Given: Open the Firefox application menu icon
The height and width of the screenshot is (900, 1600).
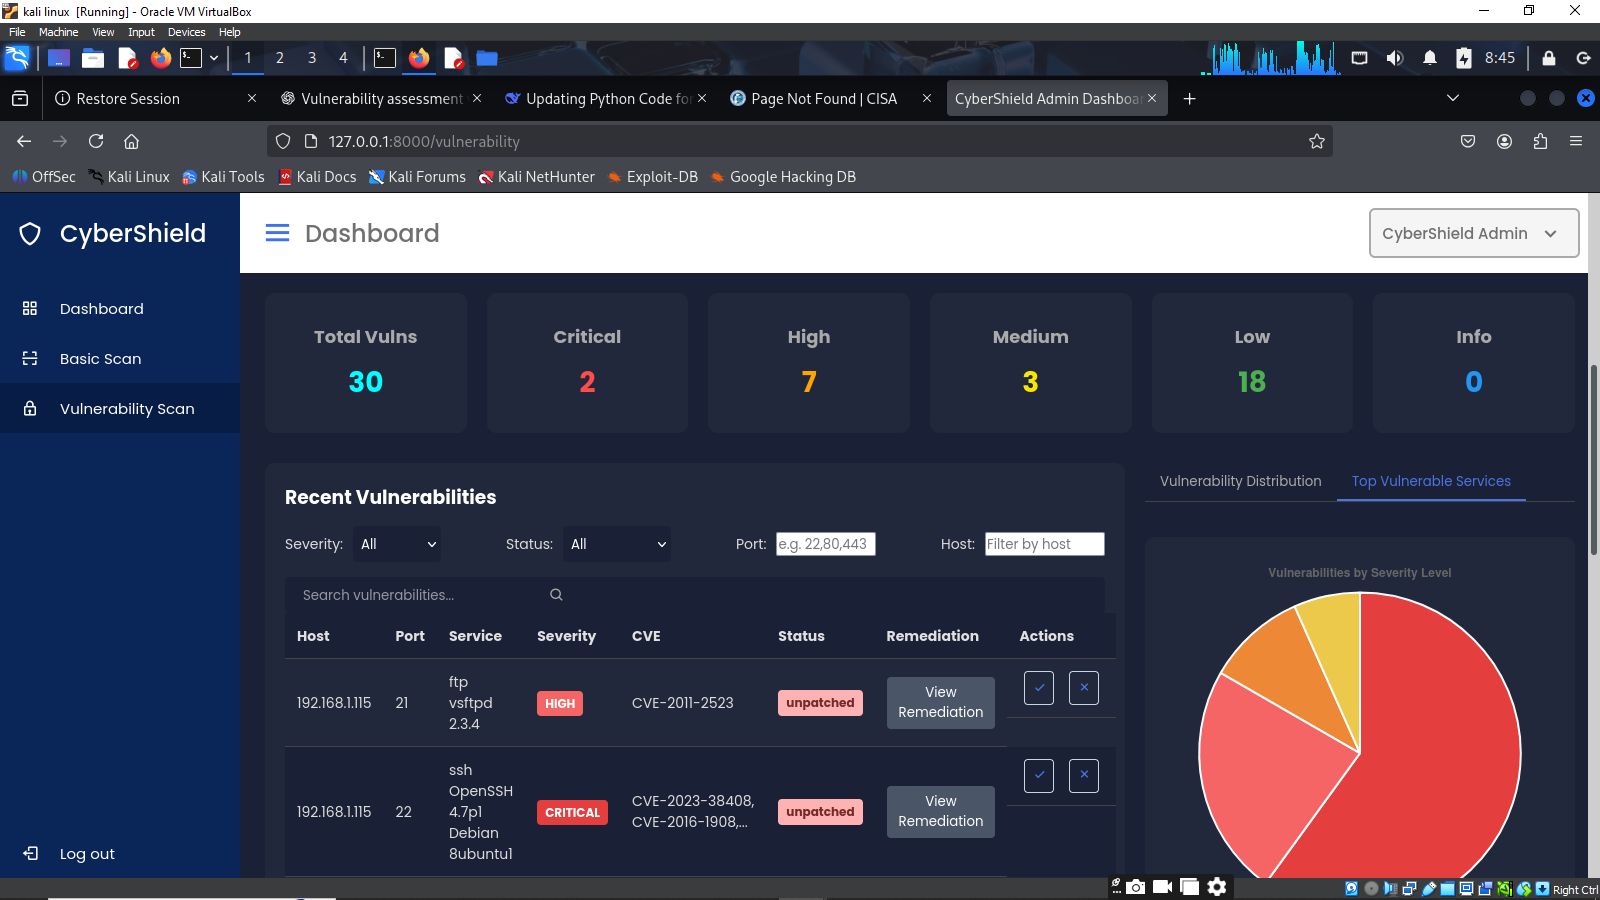Looking at the screenshot, I should click(x=1576, y=141).
